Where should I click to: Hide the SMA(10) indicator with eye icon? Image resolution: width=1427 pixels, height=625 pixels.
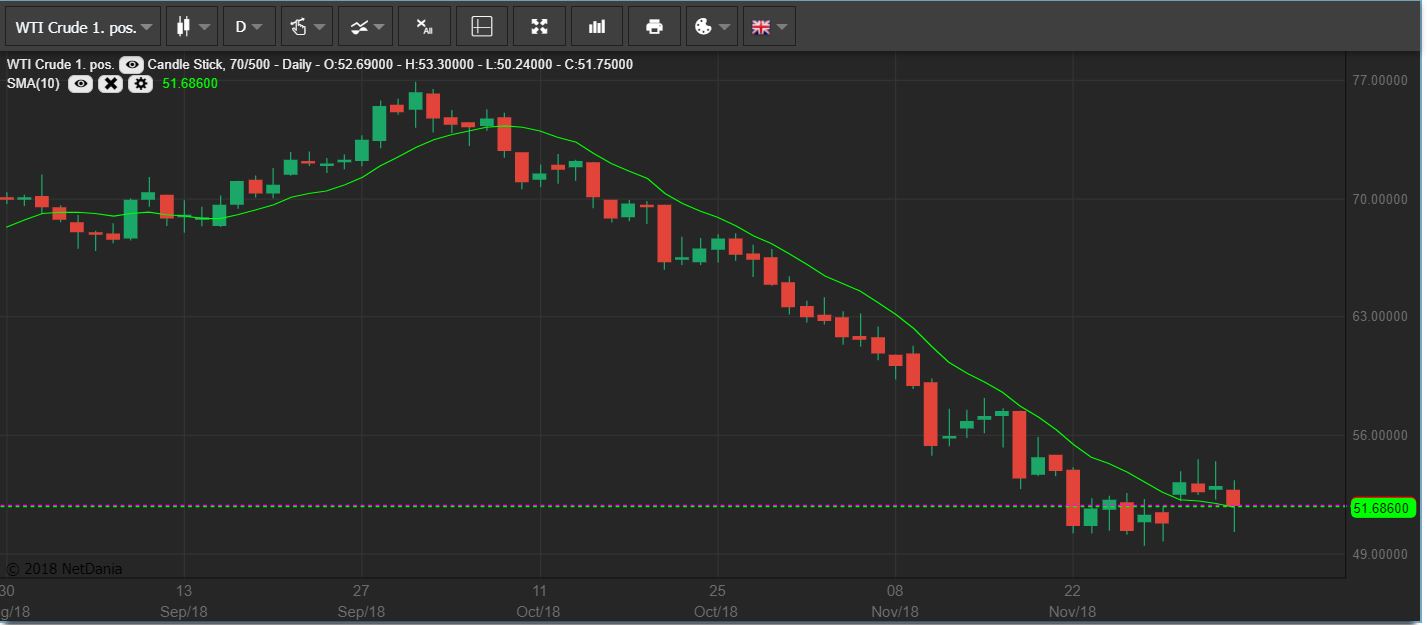(80, 84)
